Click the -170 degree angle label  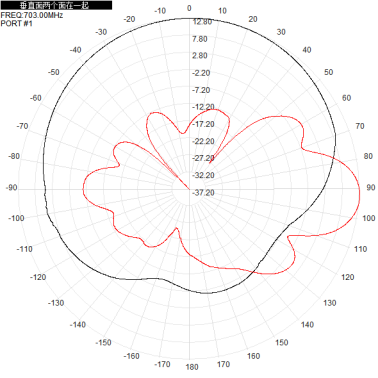pos(162,364)
